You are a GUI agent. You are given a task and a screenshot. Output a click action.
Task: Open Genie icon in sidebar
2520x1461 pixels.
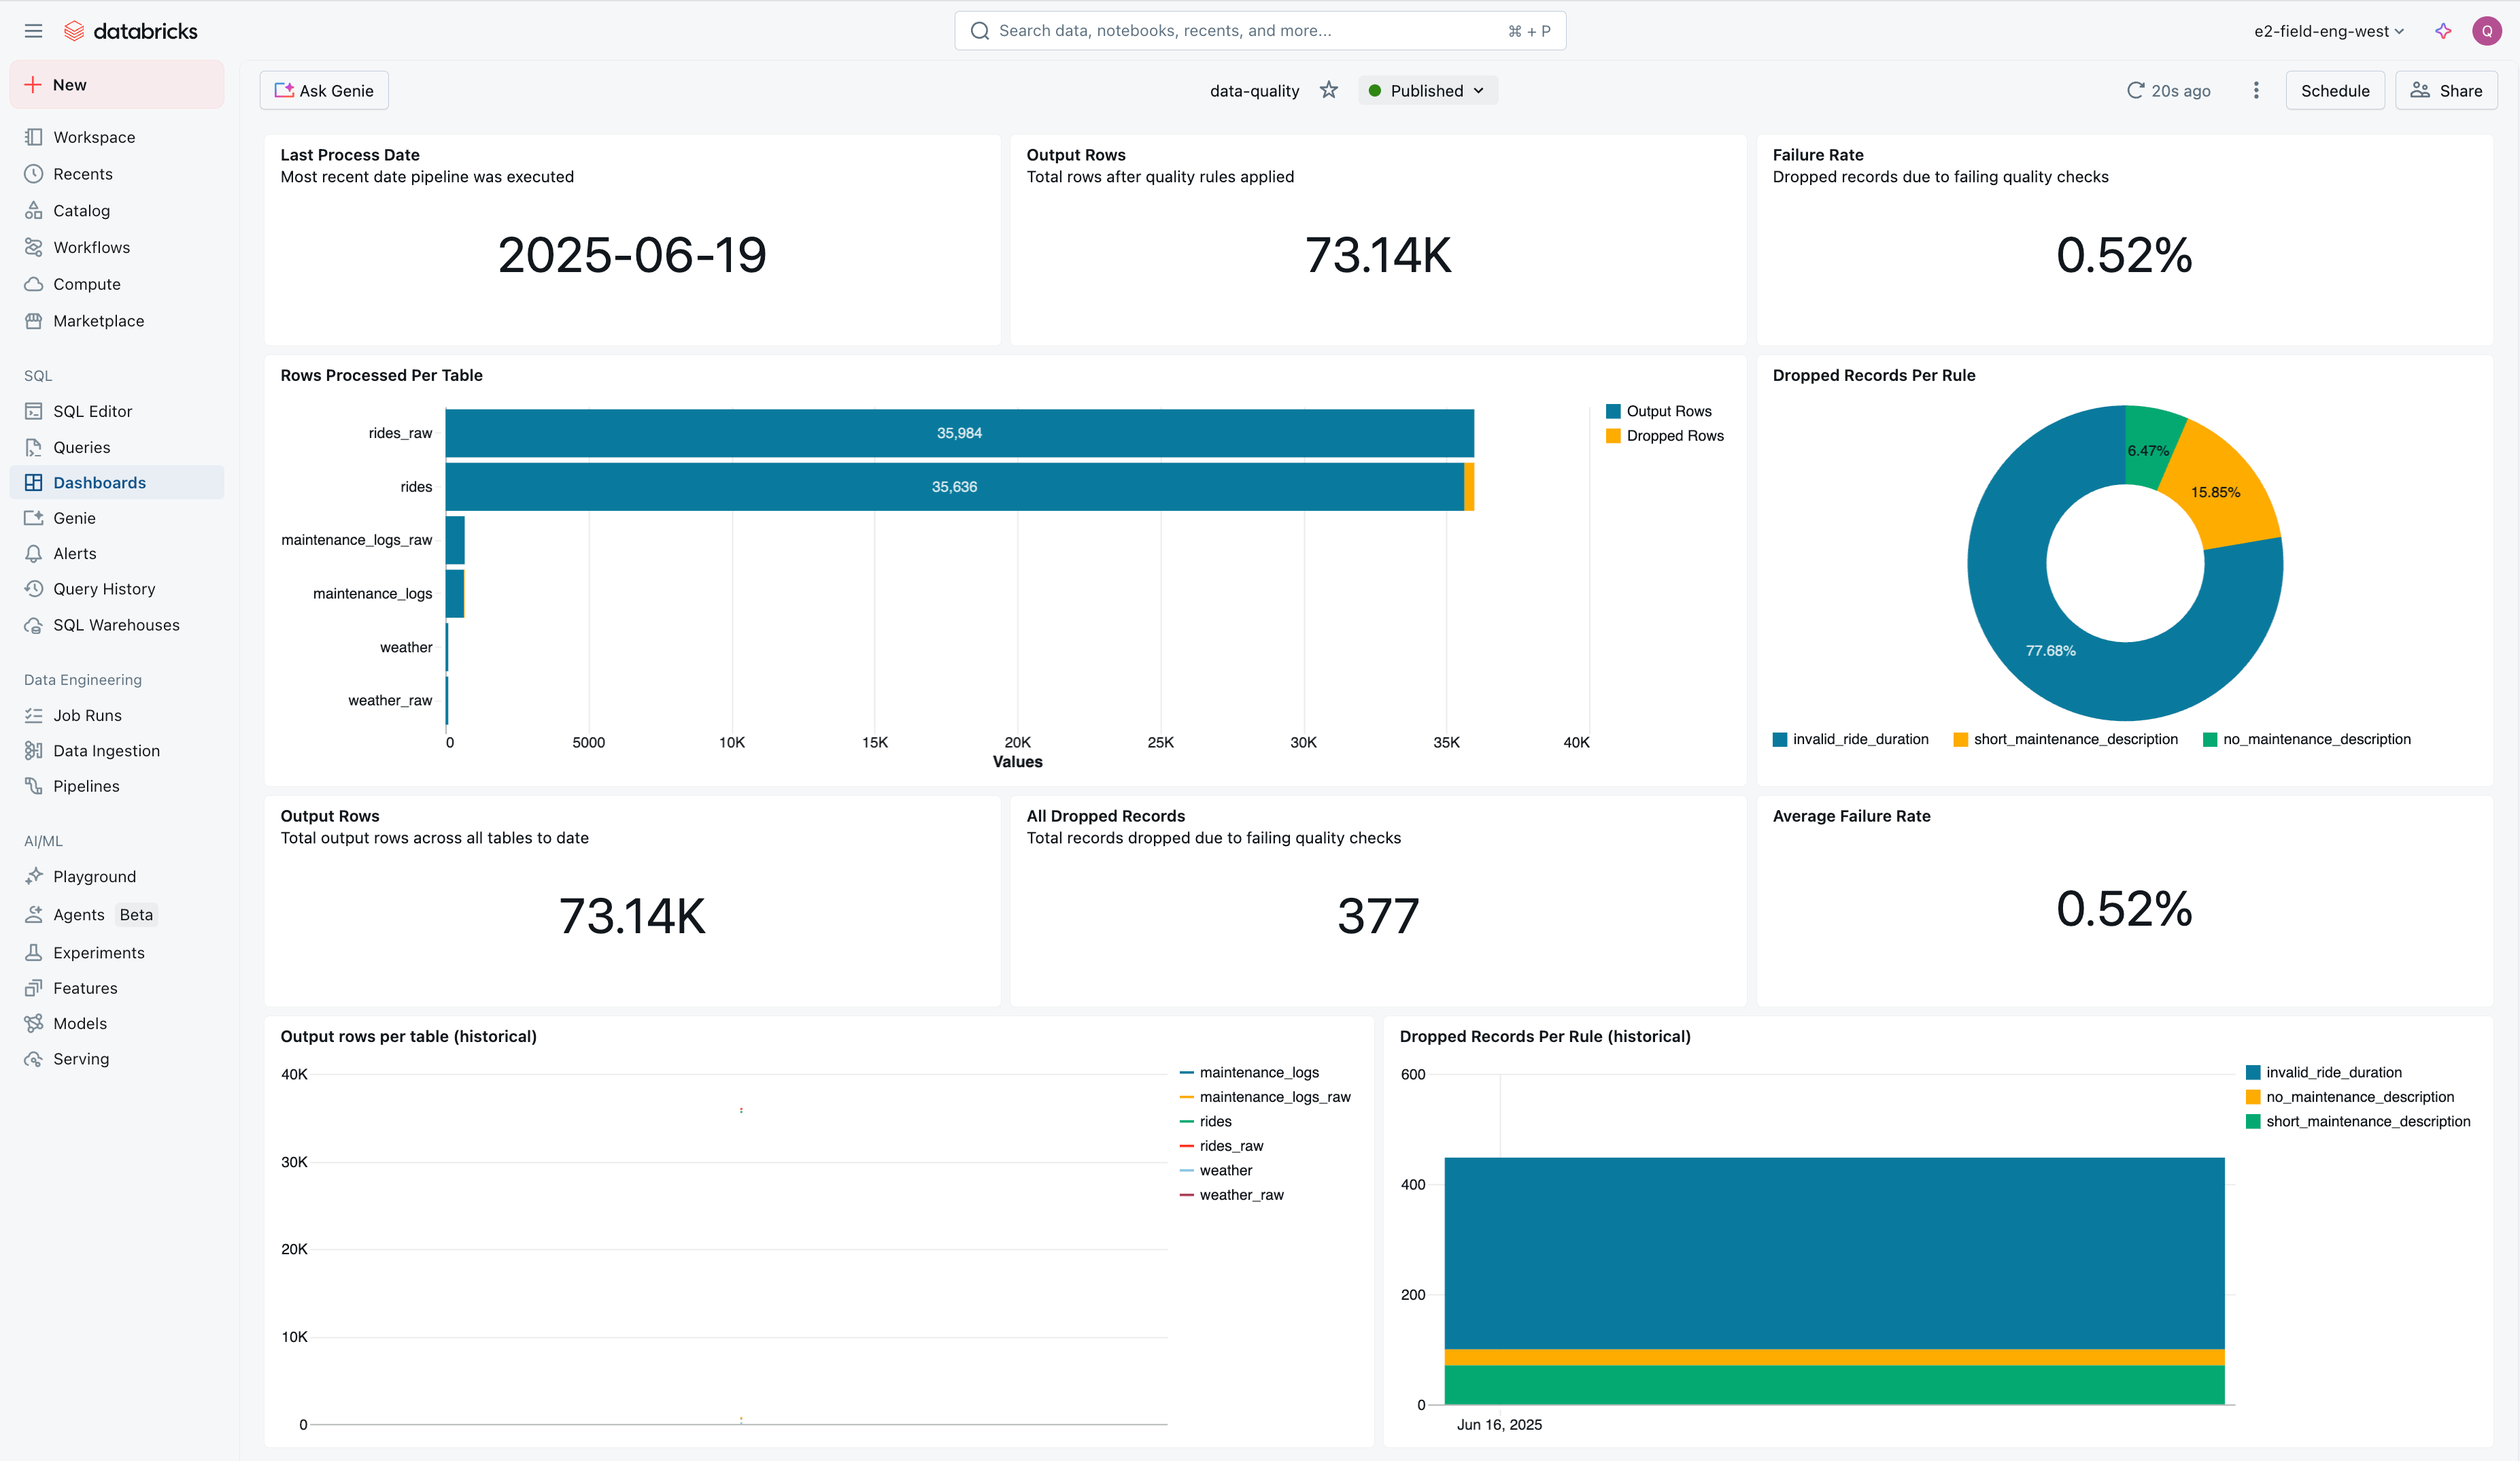[x=34, y=518]
